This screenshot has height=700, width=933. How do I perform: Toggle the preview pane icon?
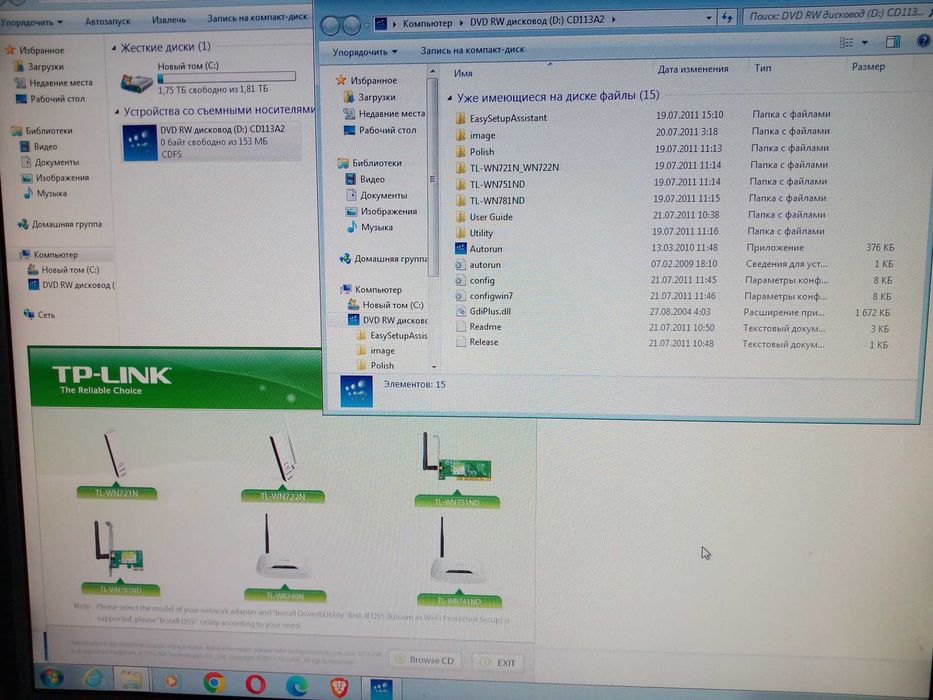click(x=893, y=41)
